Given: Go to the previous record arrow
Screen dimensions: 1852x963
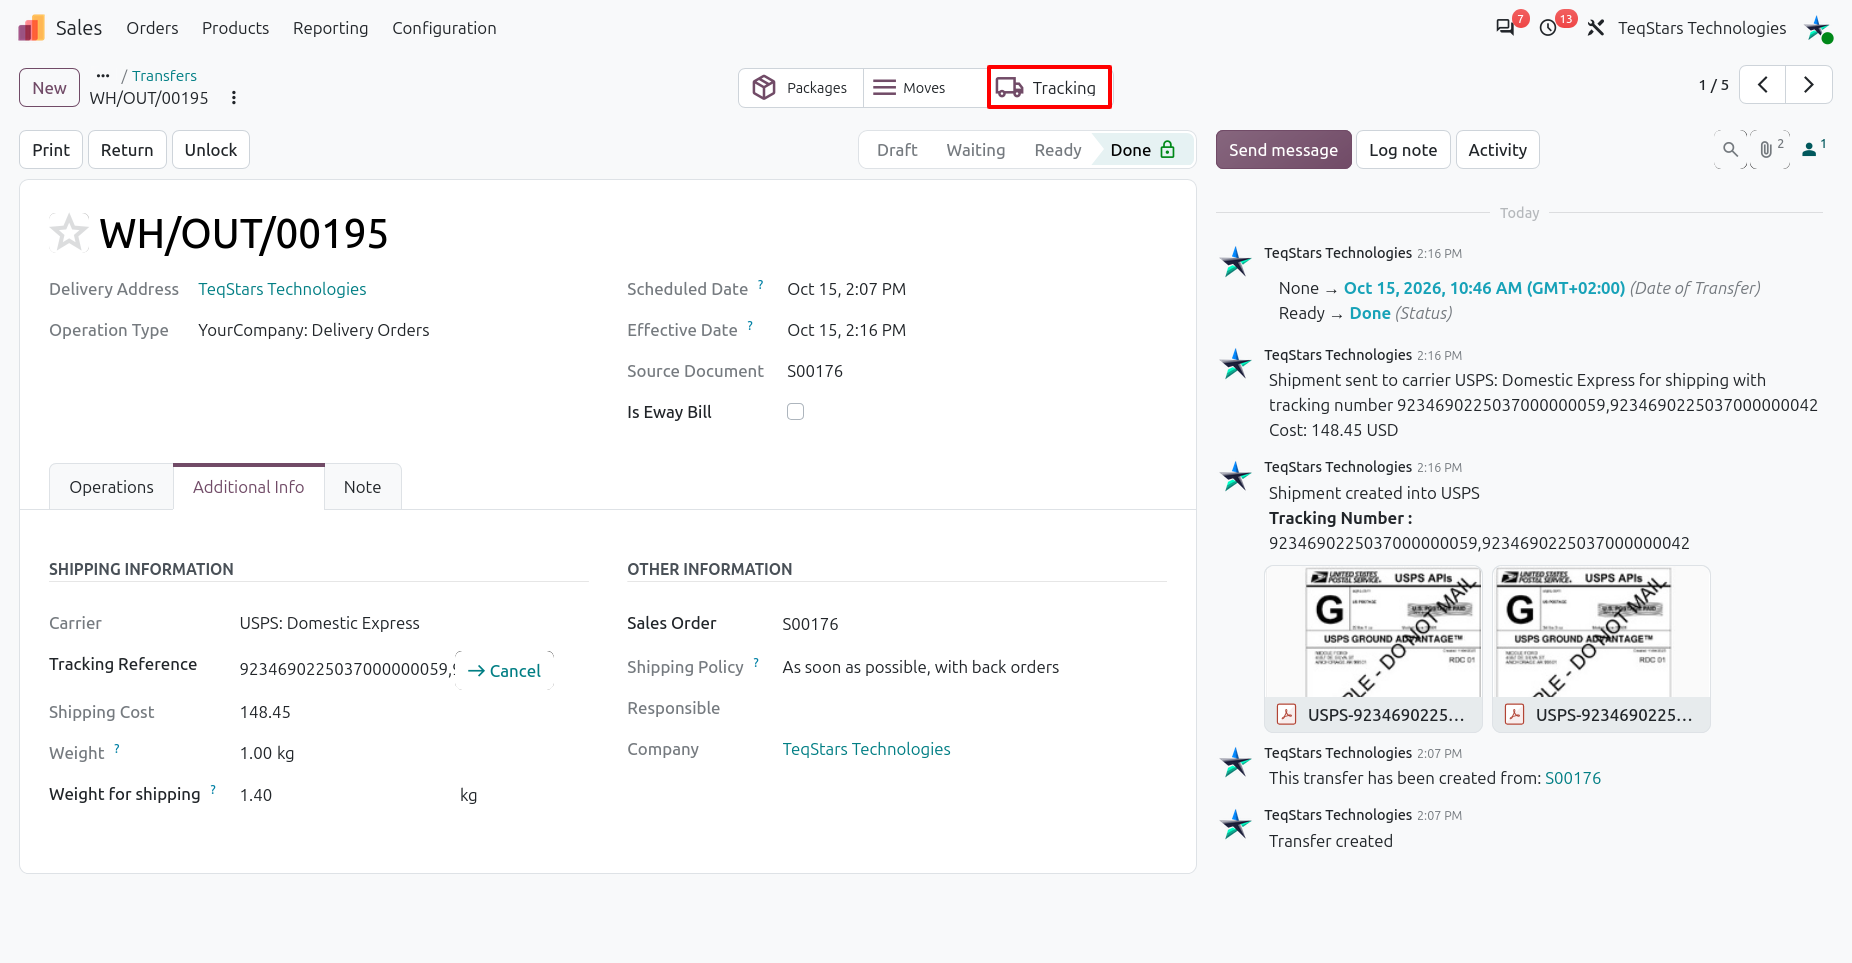Looking at the screenshot, I should pyautogui.click(x=1763, y=85).
